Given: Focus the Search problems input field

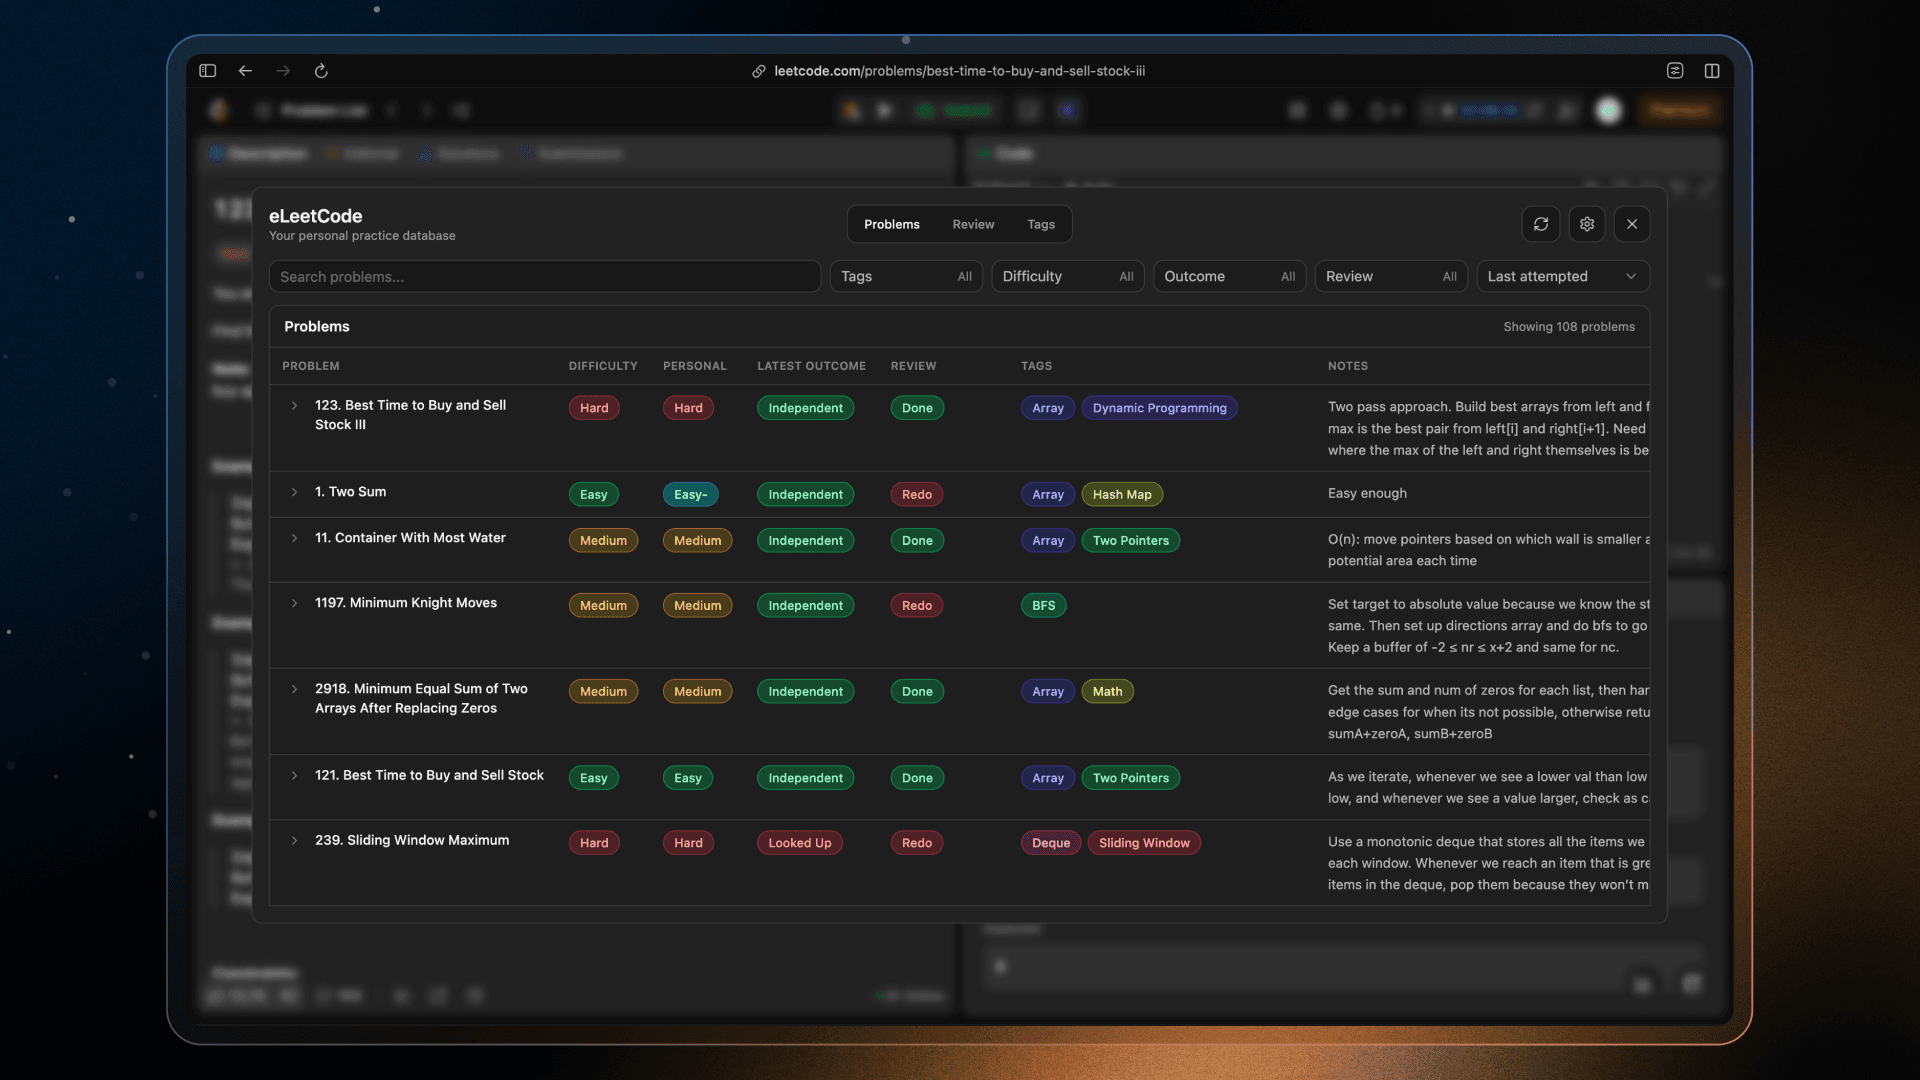Looking at the screenshot, I should [x=545, y=277].
